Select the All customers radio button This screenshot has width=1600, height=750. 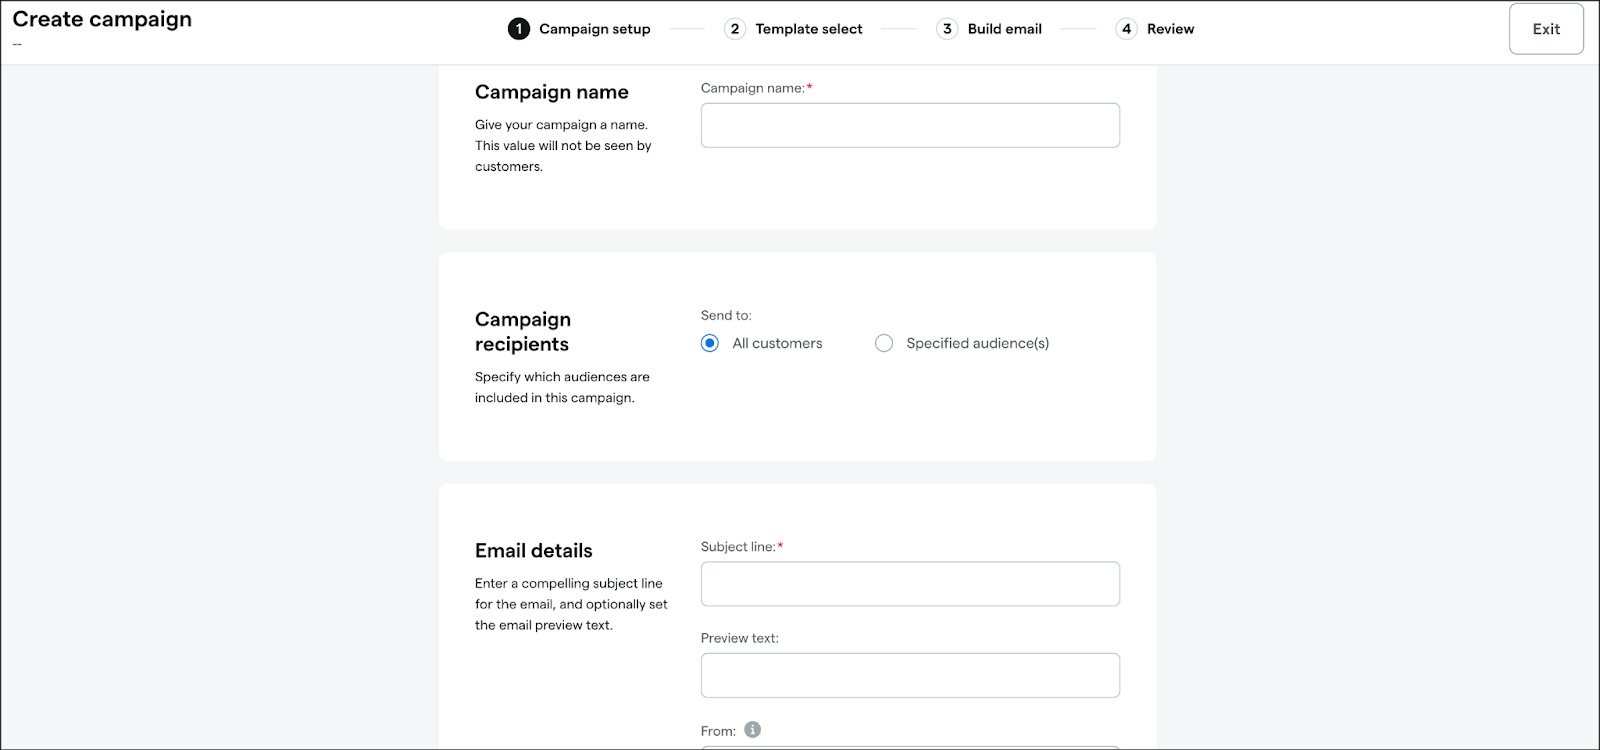point(710,343)
